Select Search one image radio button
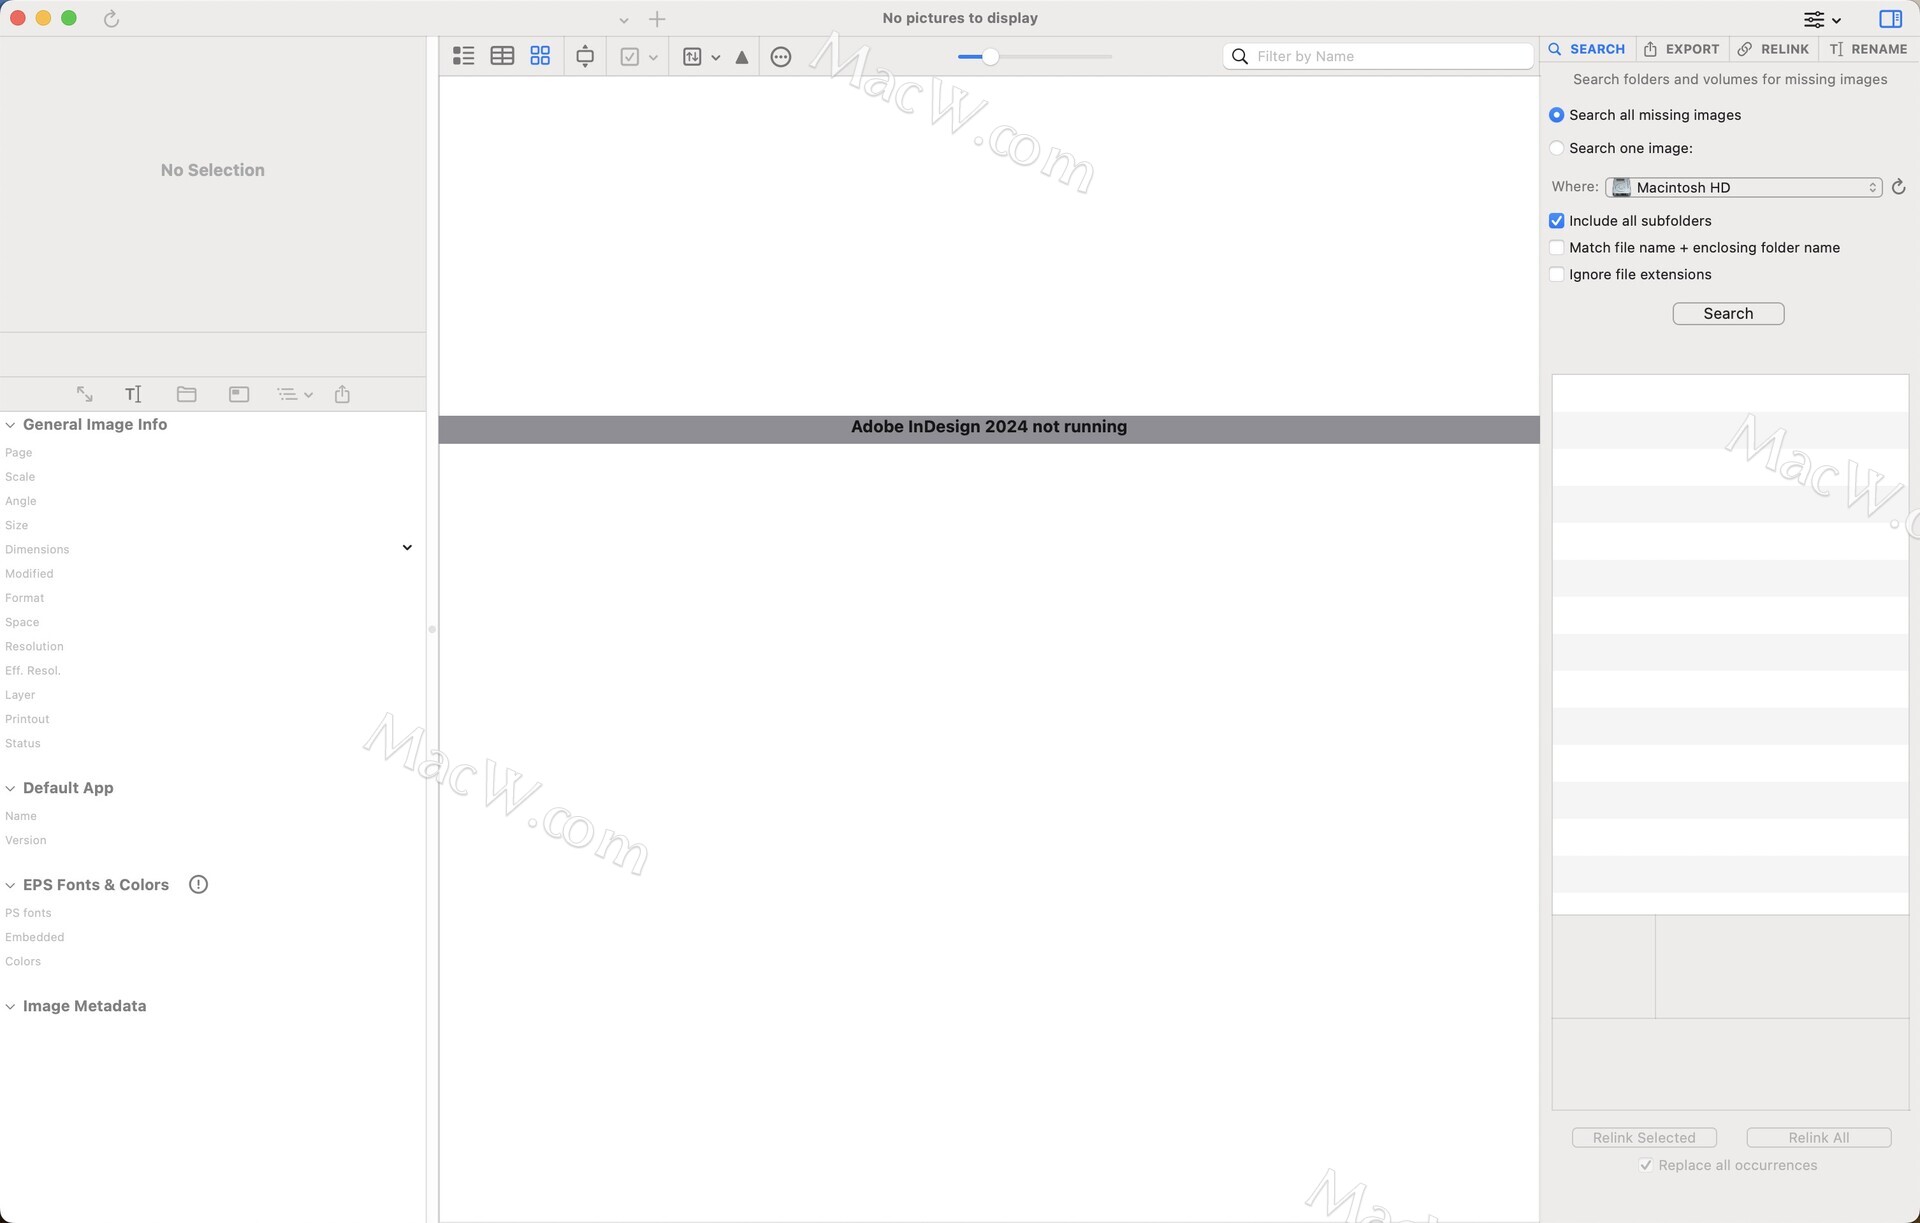The width and height of the screenshot is (1920, 1223). coord(1556,148)
